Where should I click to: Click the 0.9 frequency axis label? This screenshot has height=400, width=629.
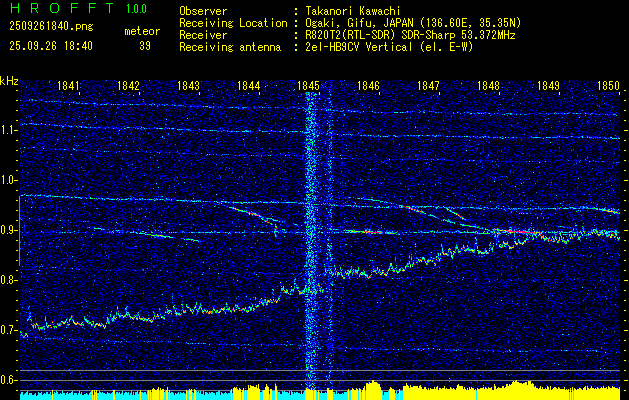(9, 230)
